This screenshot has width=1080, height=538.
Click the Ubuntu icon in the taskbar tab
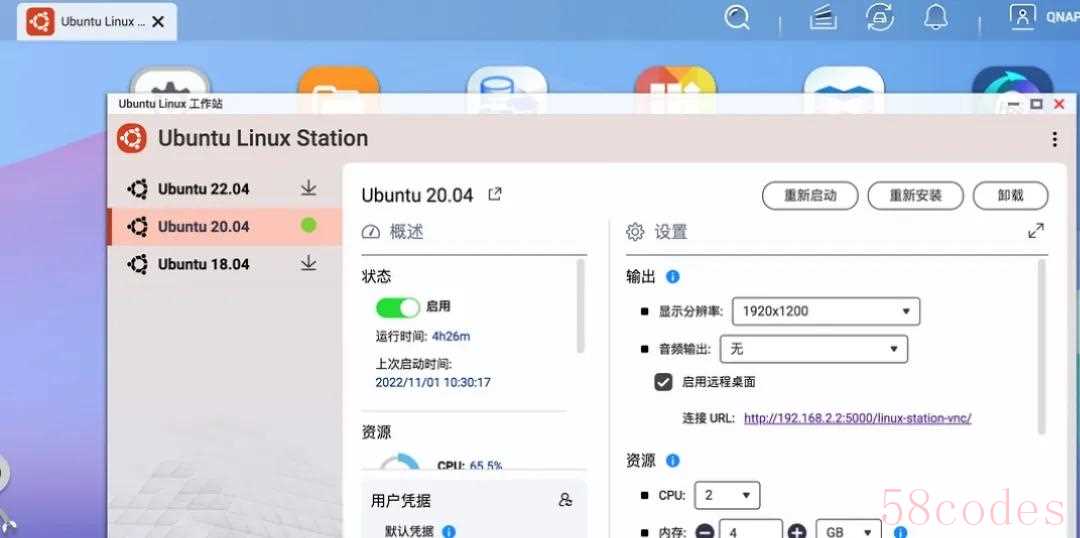coord(40,21)
